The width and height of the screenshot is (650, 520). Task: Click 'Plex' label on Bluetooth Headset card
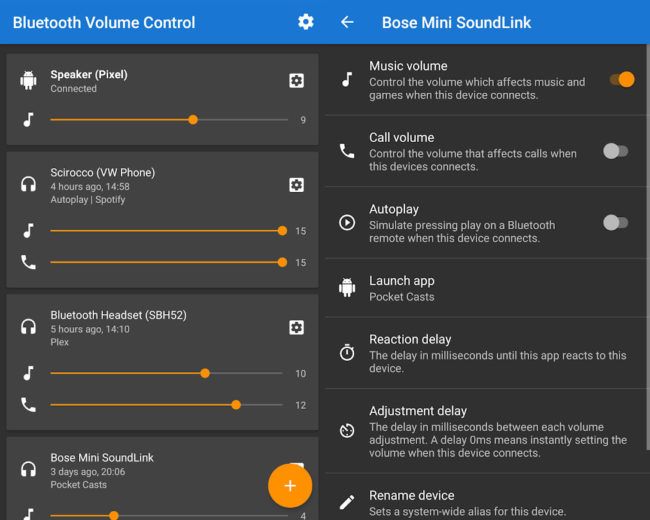tap(60, 342)
